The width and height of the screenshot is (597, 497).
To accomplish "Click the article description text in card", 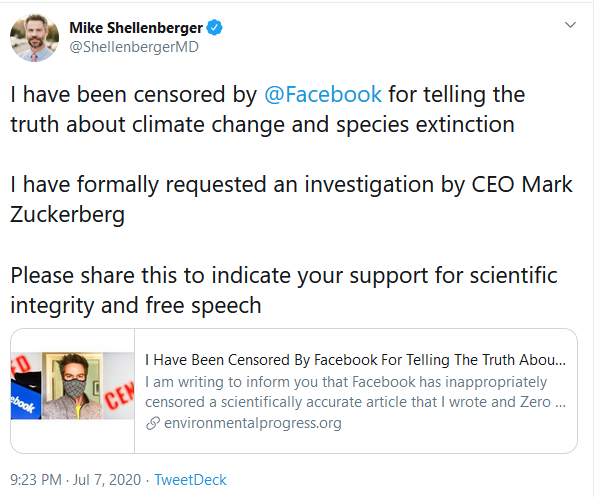I will click(x=355, y=392).
